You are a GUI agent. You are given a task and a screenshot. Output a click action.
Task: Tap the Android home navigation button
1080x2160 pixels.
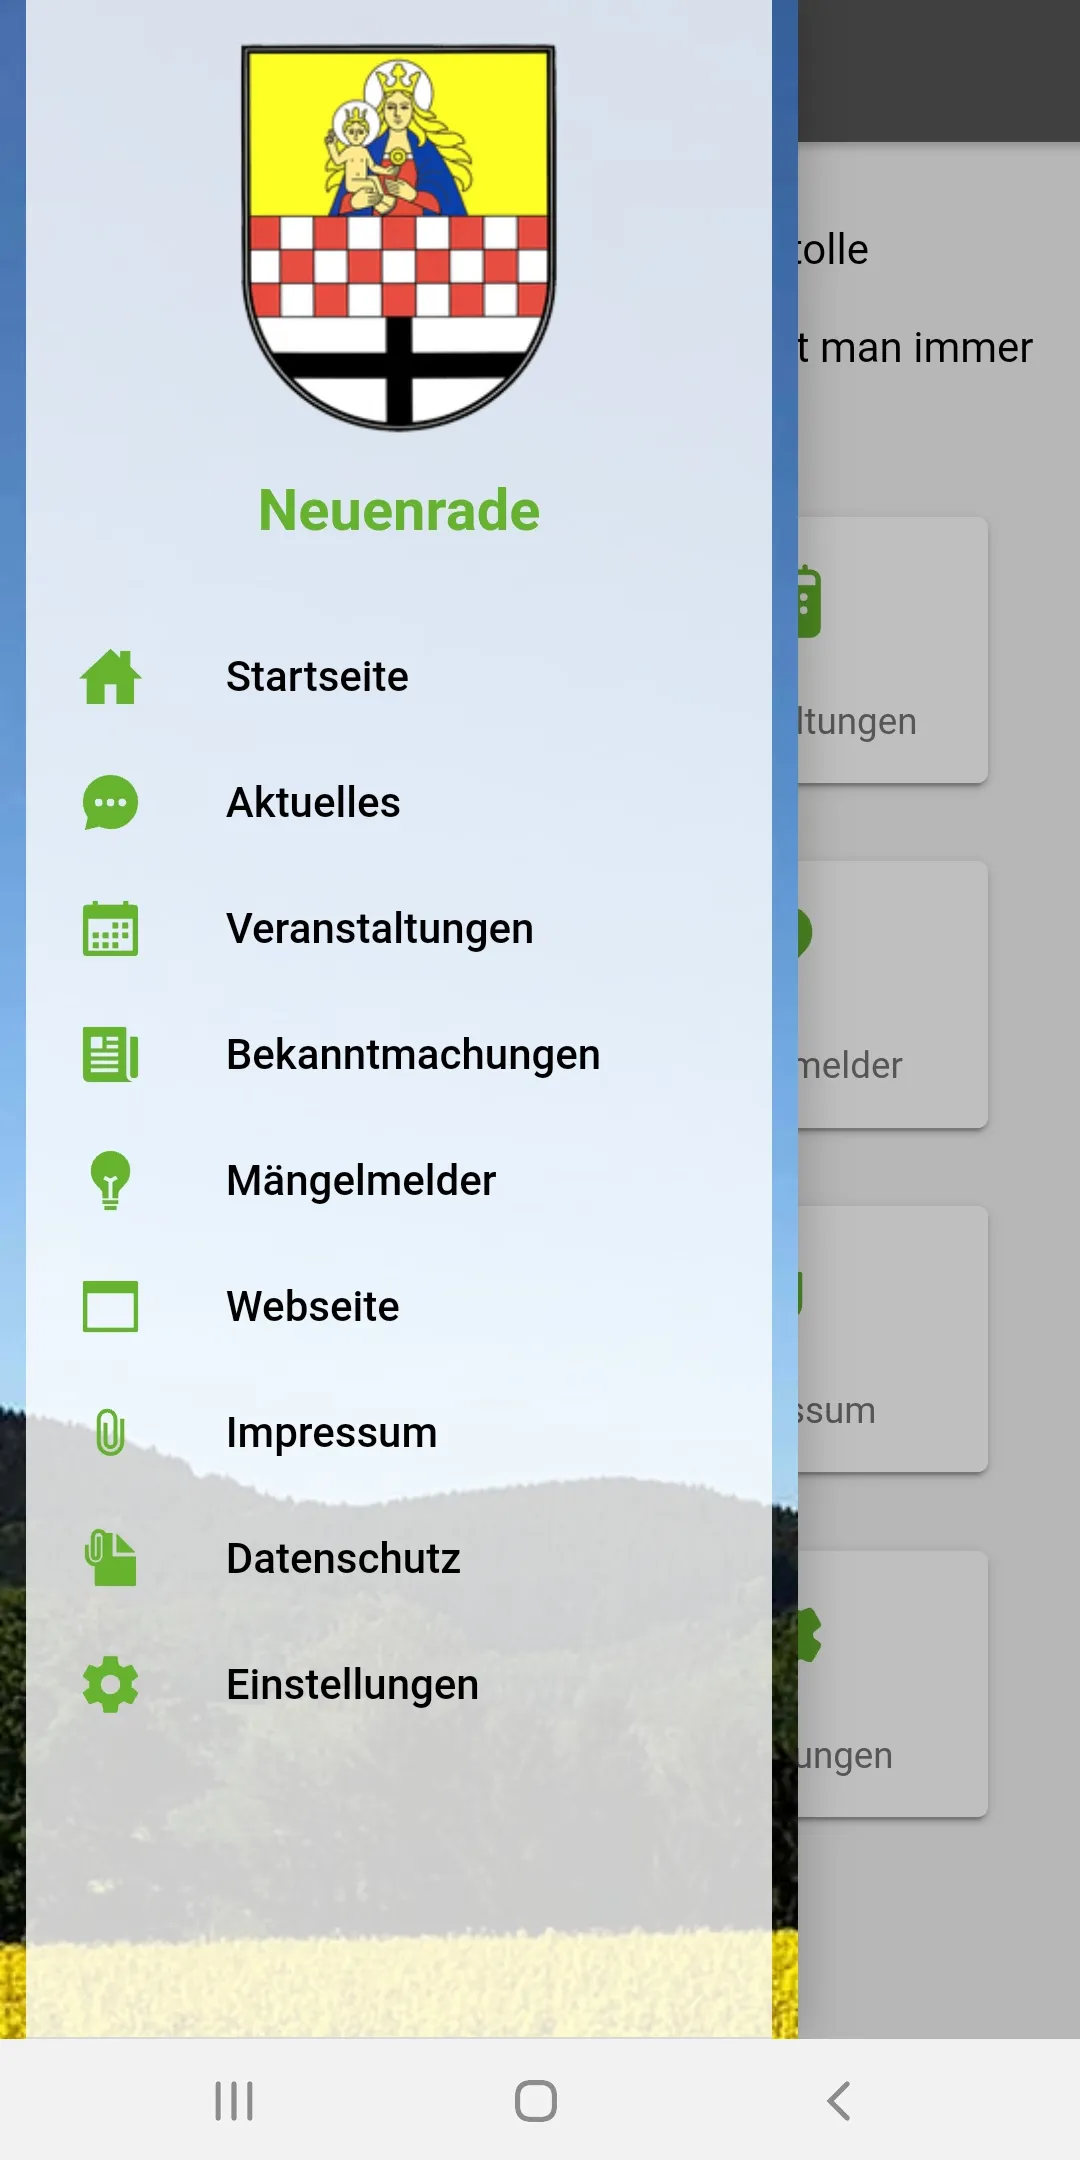pyautogui.click(x=536, y=2100)
